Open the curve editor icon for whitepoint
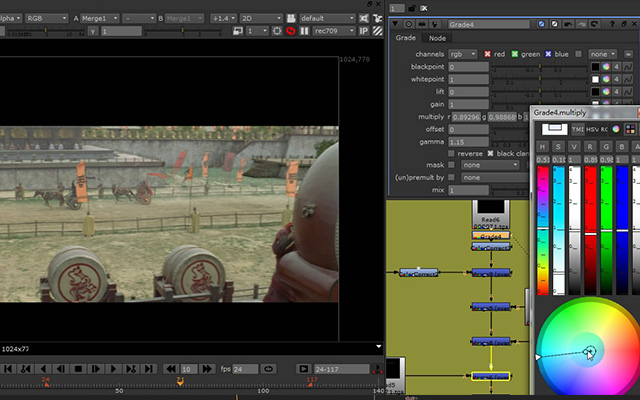 click(628, 79)
